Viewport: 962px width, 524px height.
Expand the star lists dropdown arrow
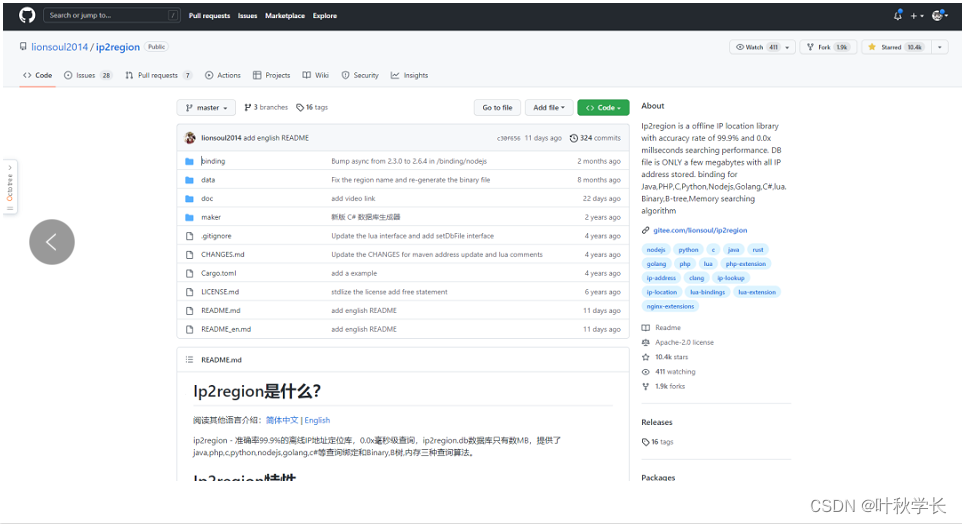click(x=940, y=47)
